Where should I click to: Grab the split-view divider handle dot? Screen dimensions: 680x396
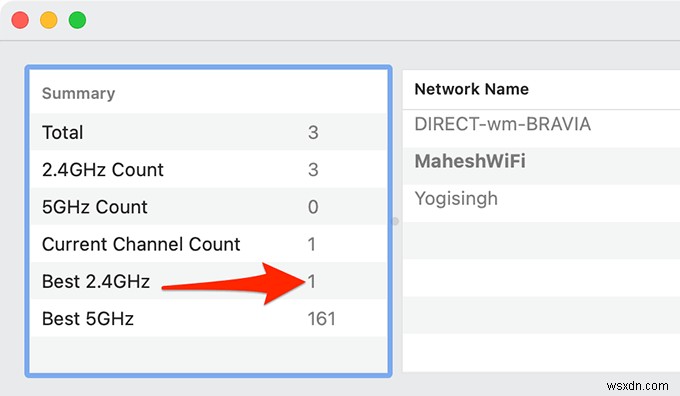pos(395,221)
